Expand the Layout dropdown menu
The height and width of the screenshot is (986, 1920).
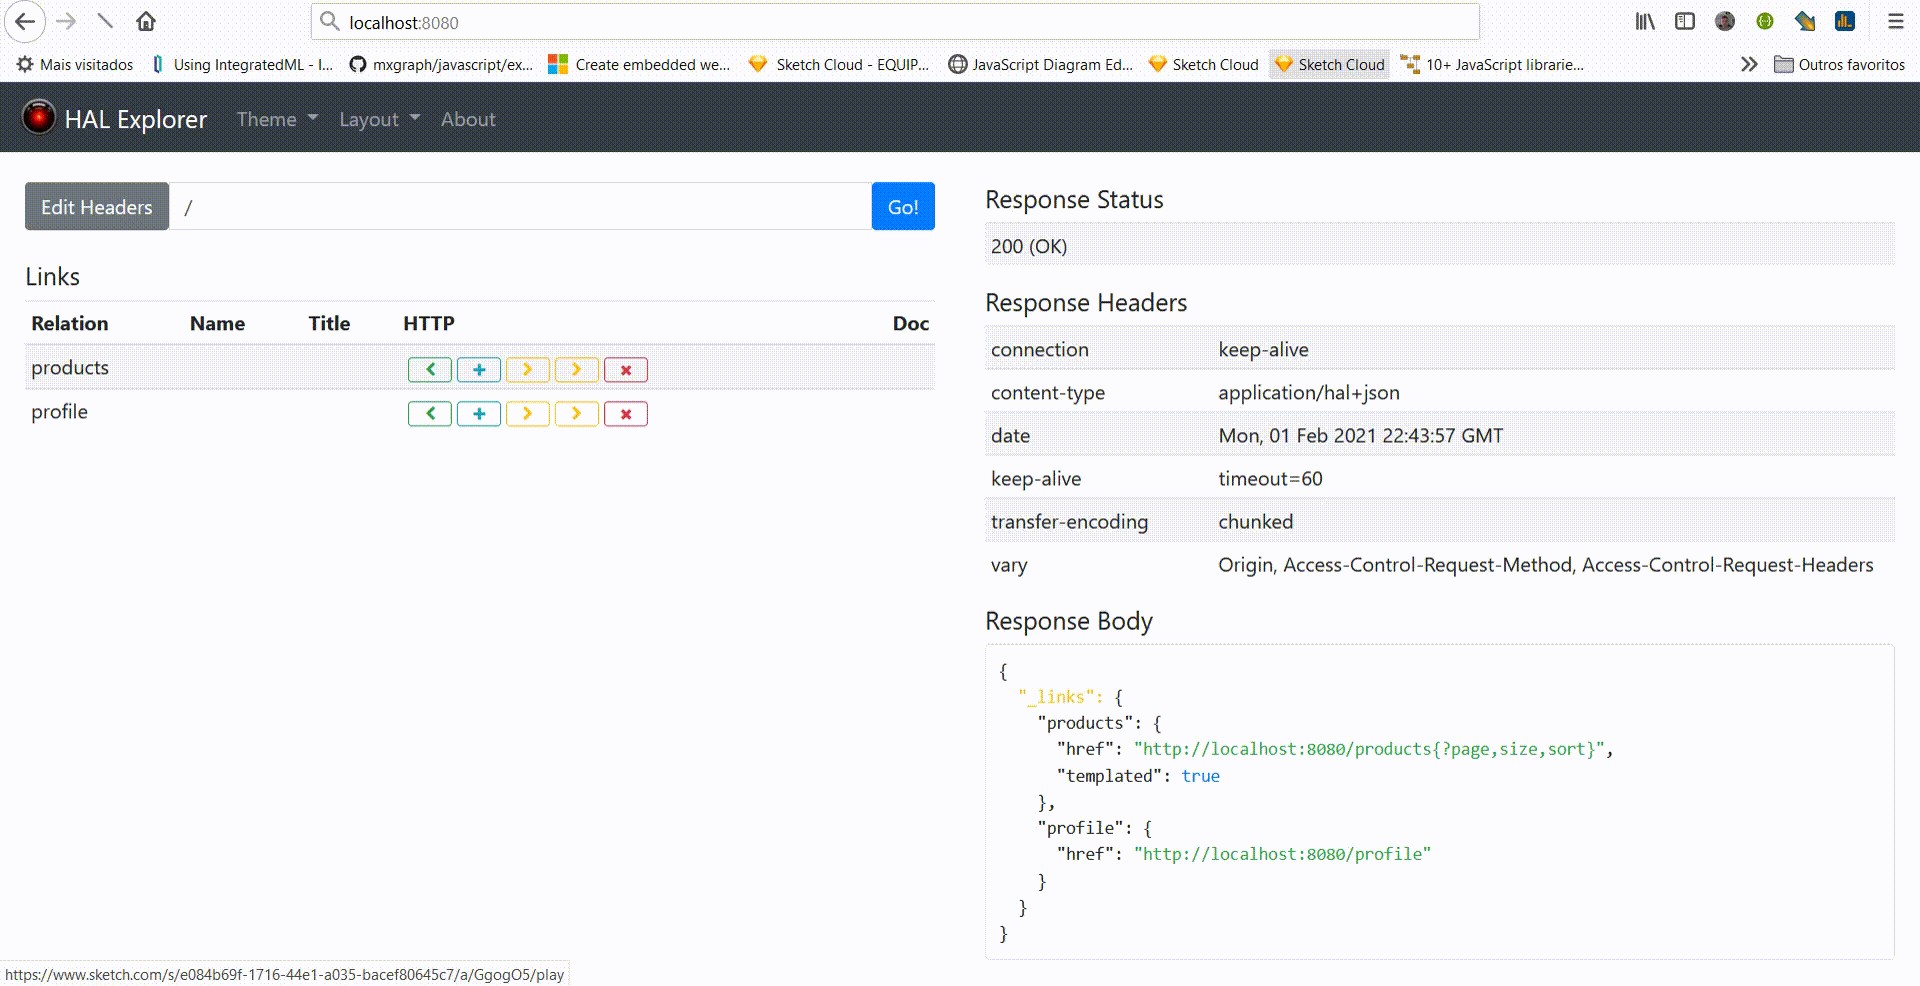point(379,119)
